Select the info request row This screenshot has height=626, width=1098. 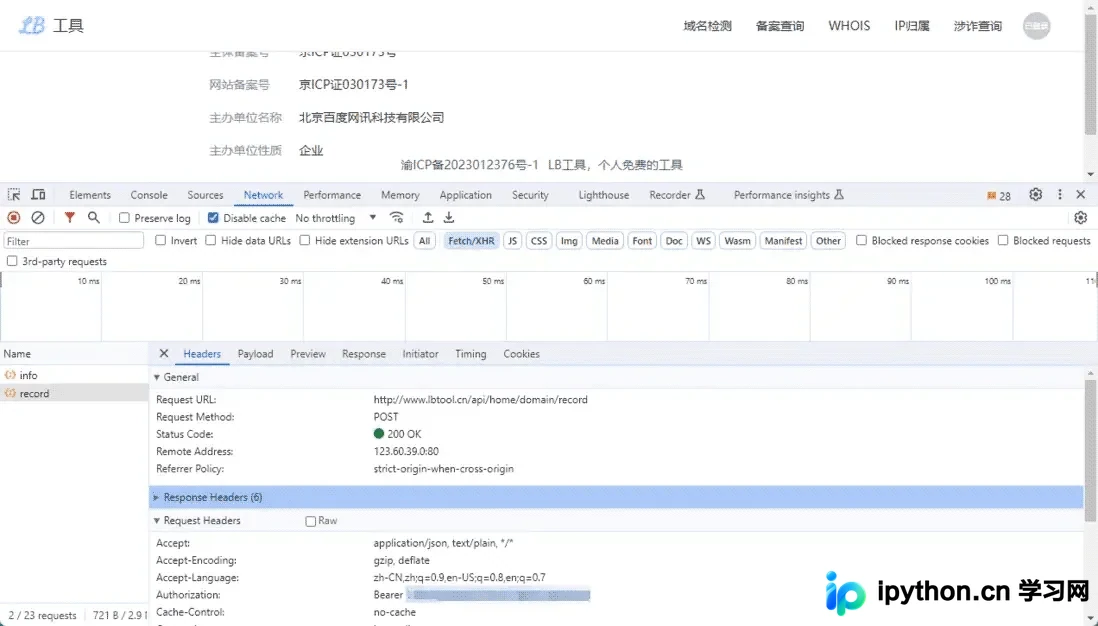[74, 375]
